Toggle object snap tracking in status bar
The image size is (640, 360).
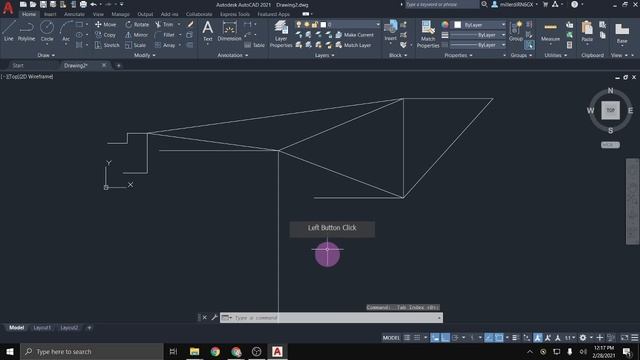(489, 338)
